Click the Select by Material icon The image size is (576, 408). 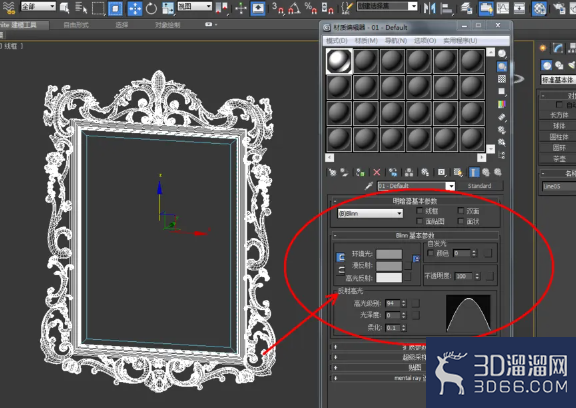click(x=502, y=142)
